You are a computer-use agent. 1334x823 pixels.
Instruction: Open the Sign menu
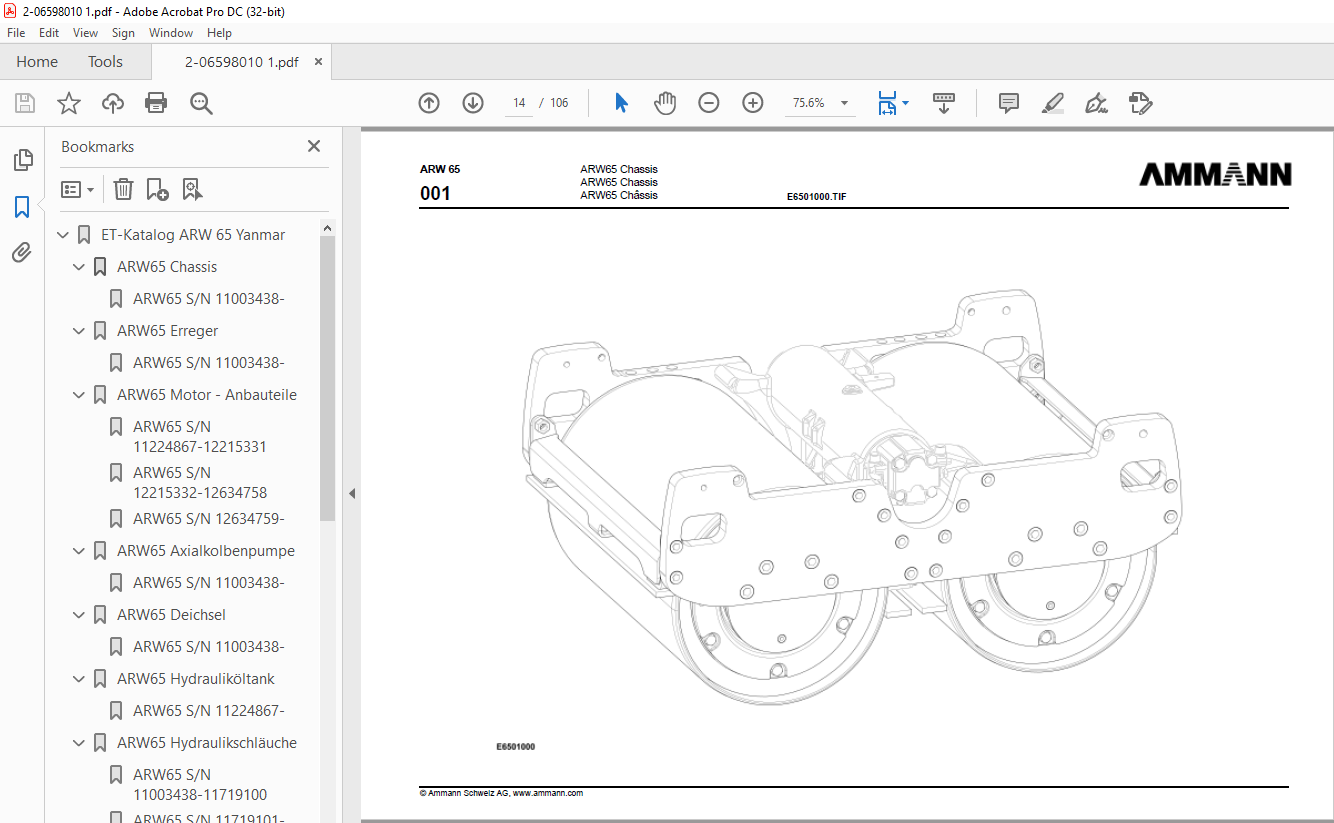tap(123, 33)
